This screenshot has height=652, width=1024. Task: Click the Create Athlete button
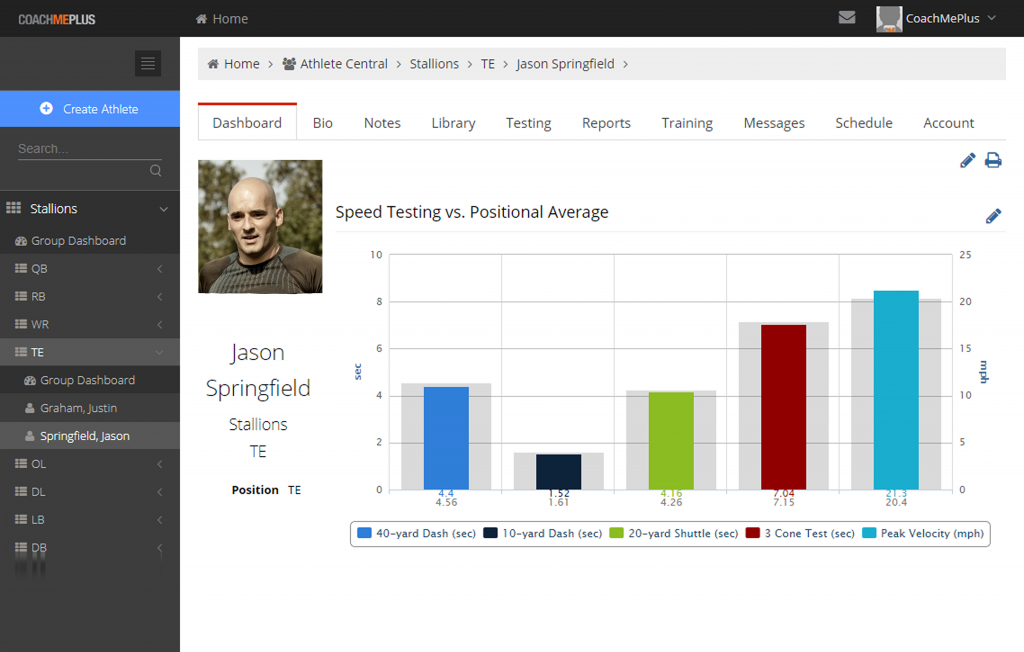[x=90, y=109]
